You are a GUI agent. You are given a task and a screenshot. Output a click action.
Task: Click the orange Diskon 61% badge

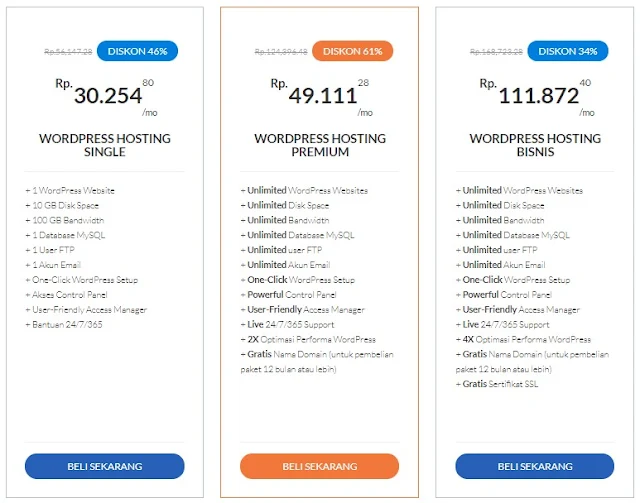point(353,51)
